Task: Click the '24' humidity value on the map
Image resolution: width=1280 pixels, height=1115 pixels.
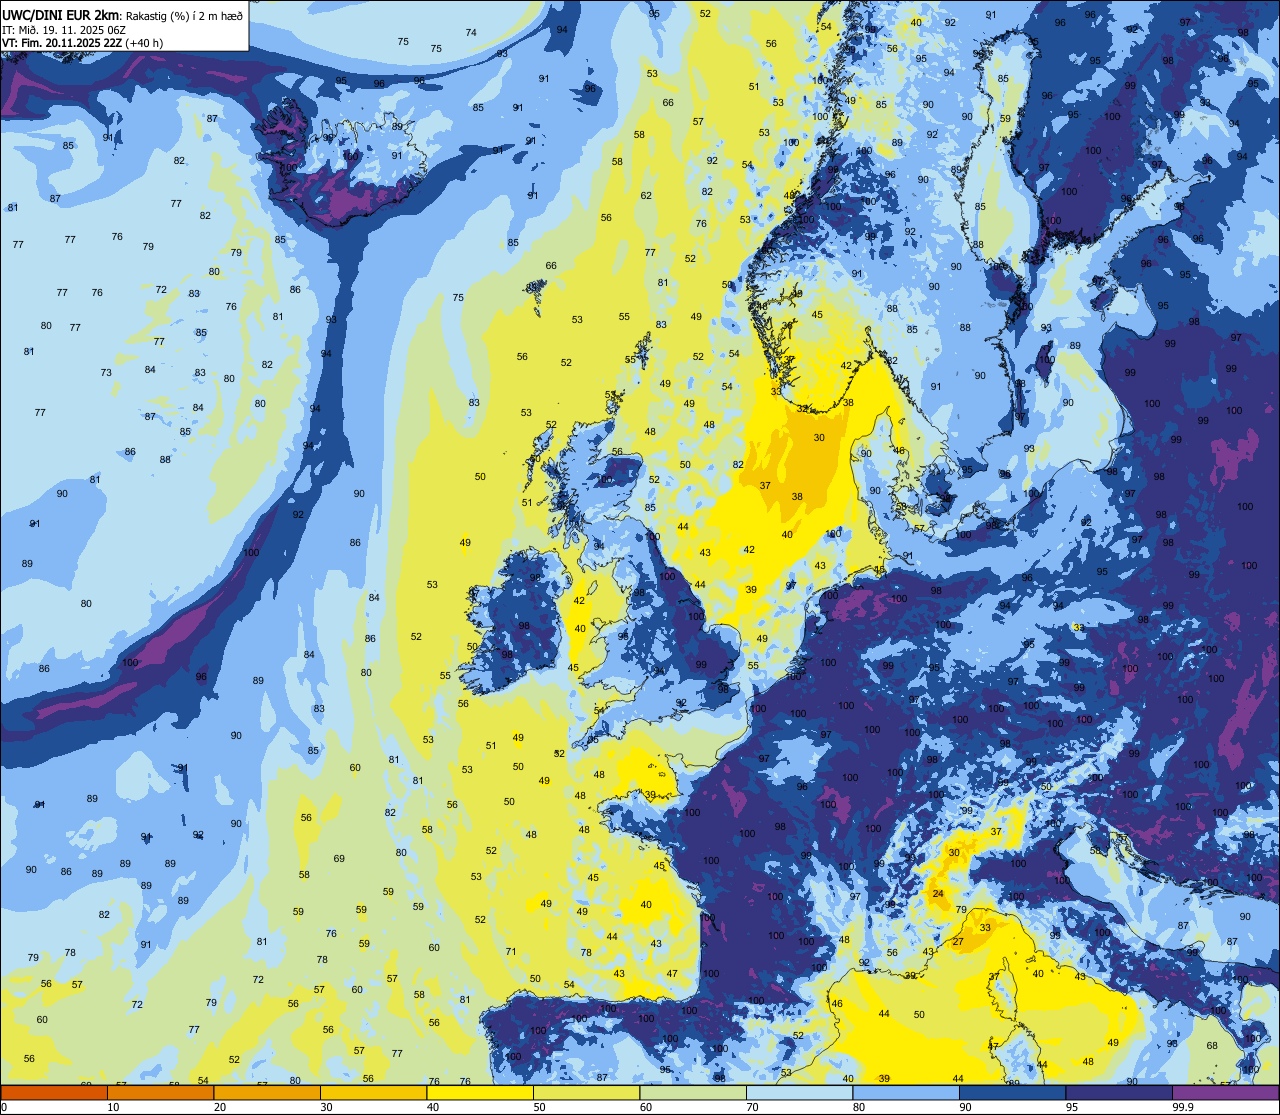Action: (938, 893)
